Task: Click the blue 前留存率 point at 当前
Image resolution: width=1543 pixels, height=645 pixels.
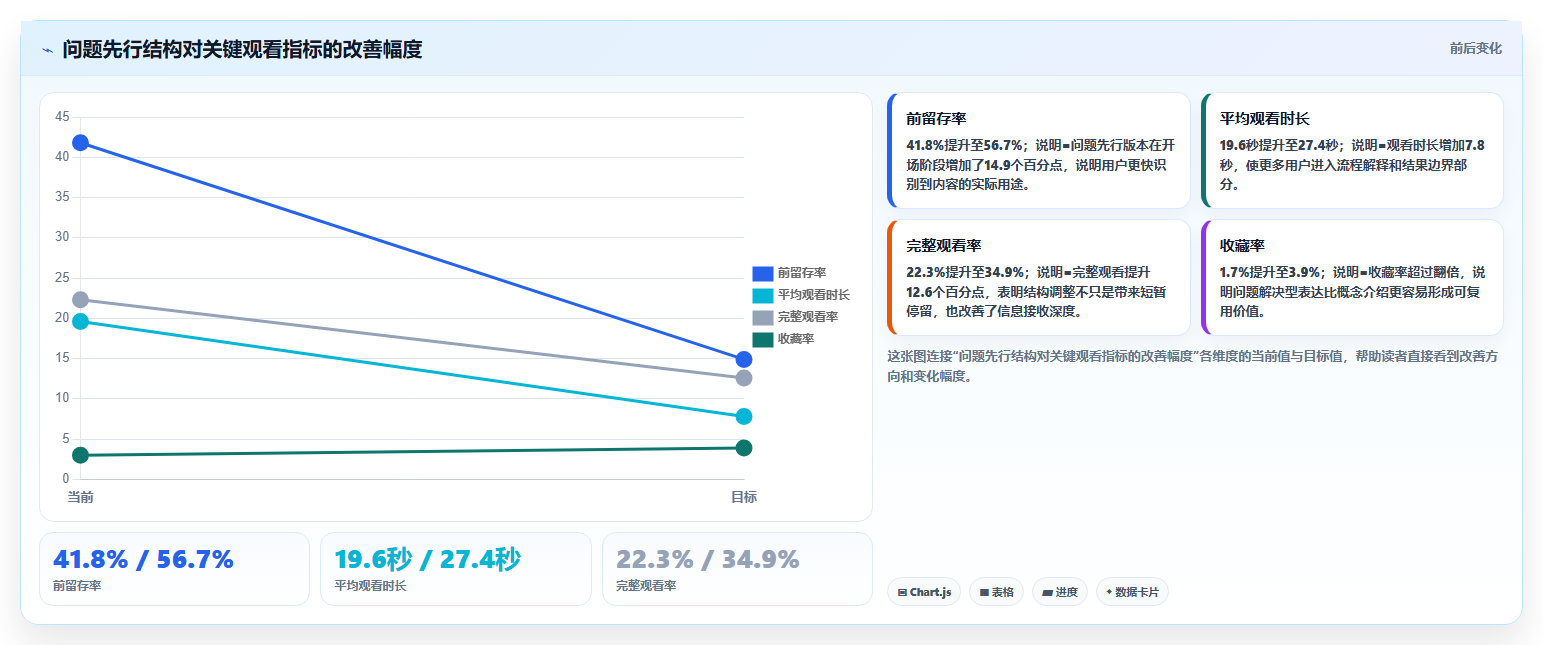Action: click(80, 143)
